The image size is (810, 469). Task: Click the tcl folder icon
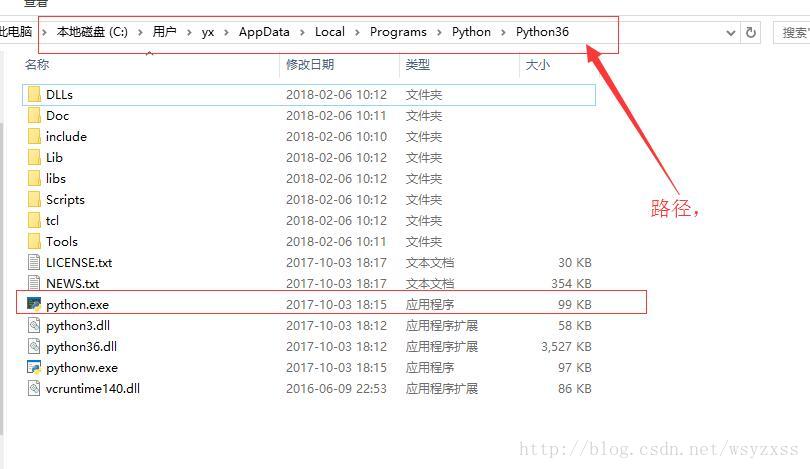tap(34, 221)
